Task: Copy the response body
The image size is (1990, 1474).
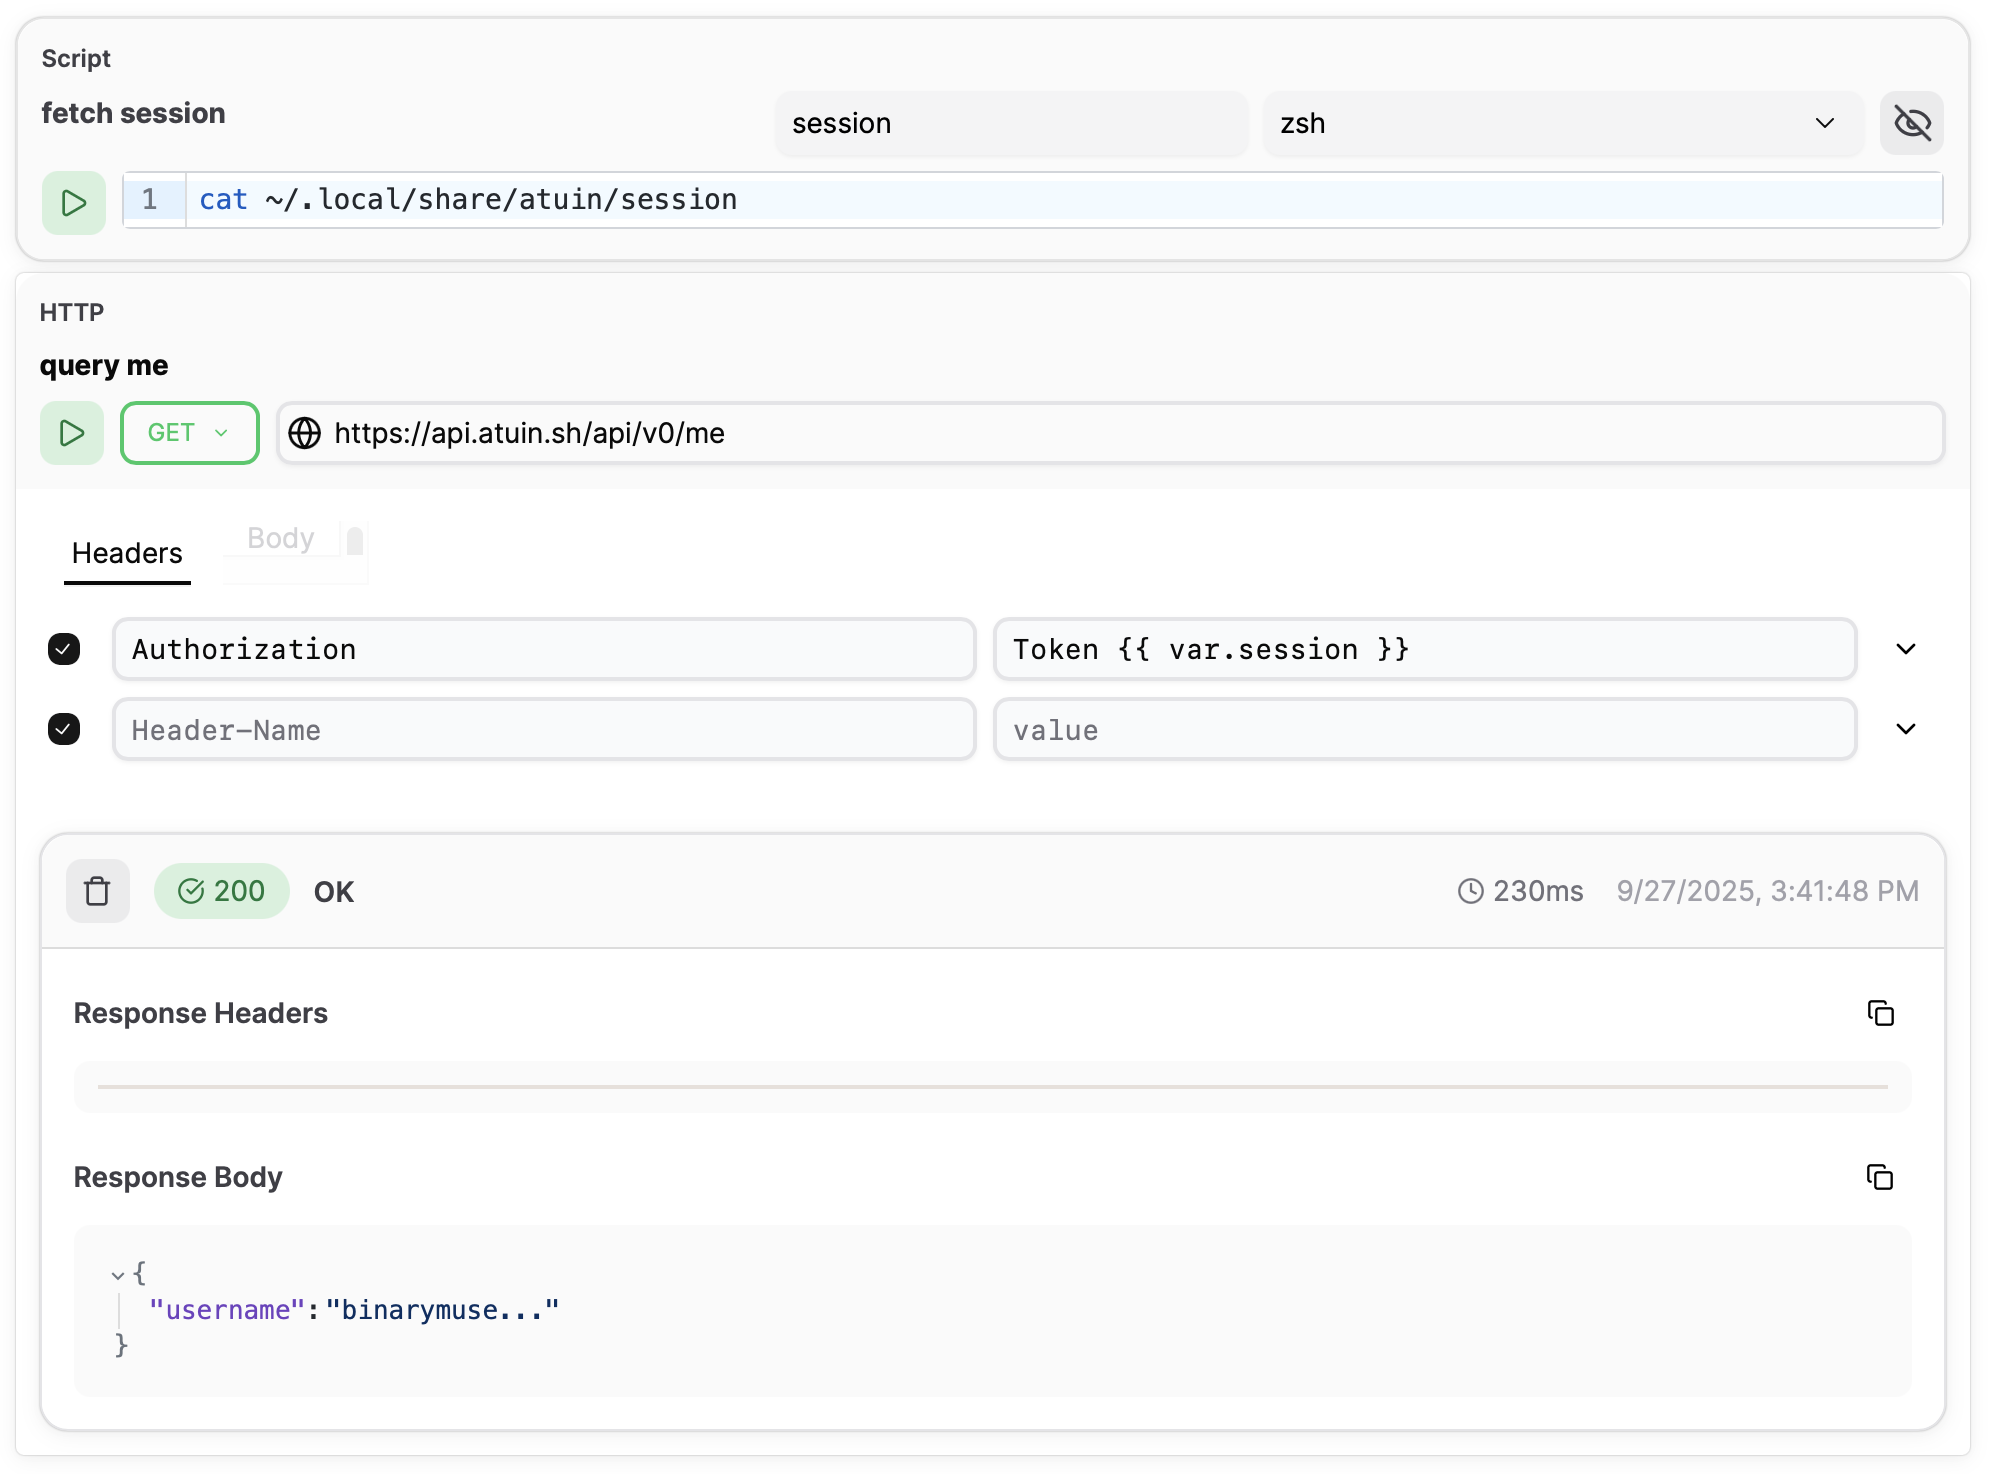Action: pos(1880,1177)
